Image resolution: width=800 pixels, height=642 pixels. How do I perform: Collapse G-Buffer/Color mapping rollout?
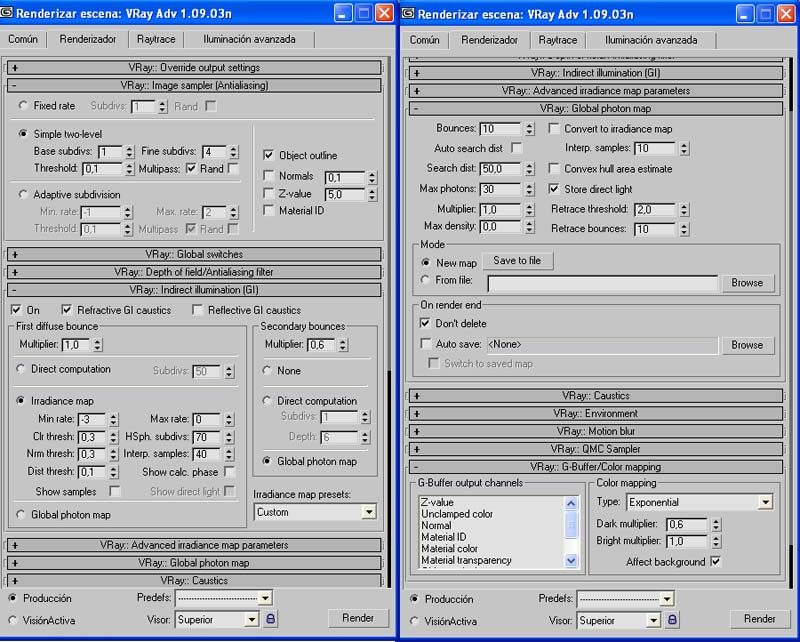[x=595, y=467]
